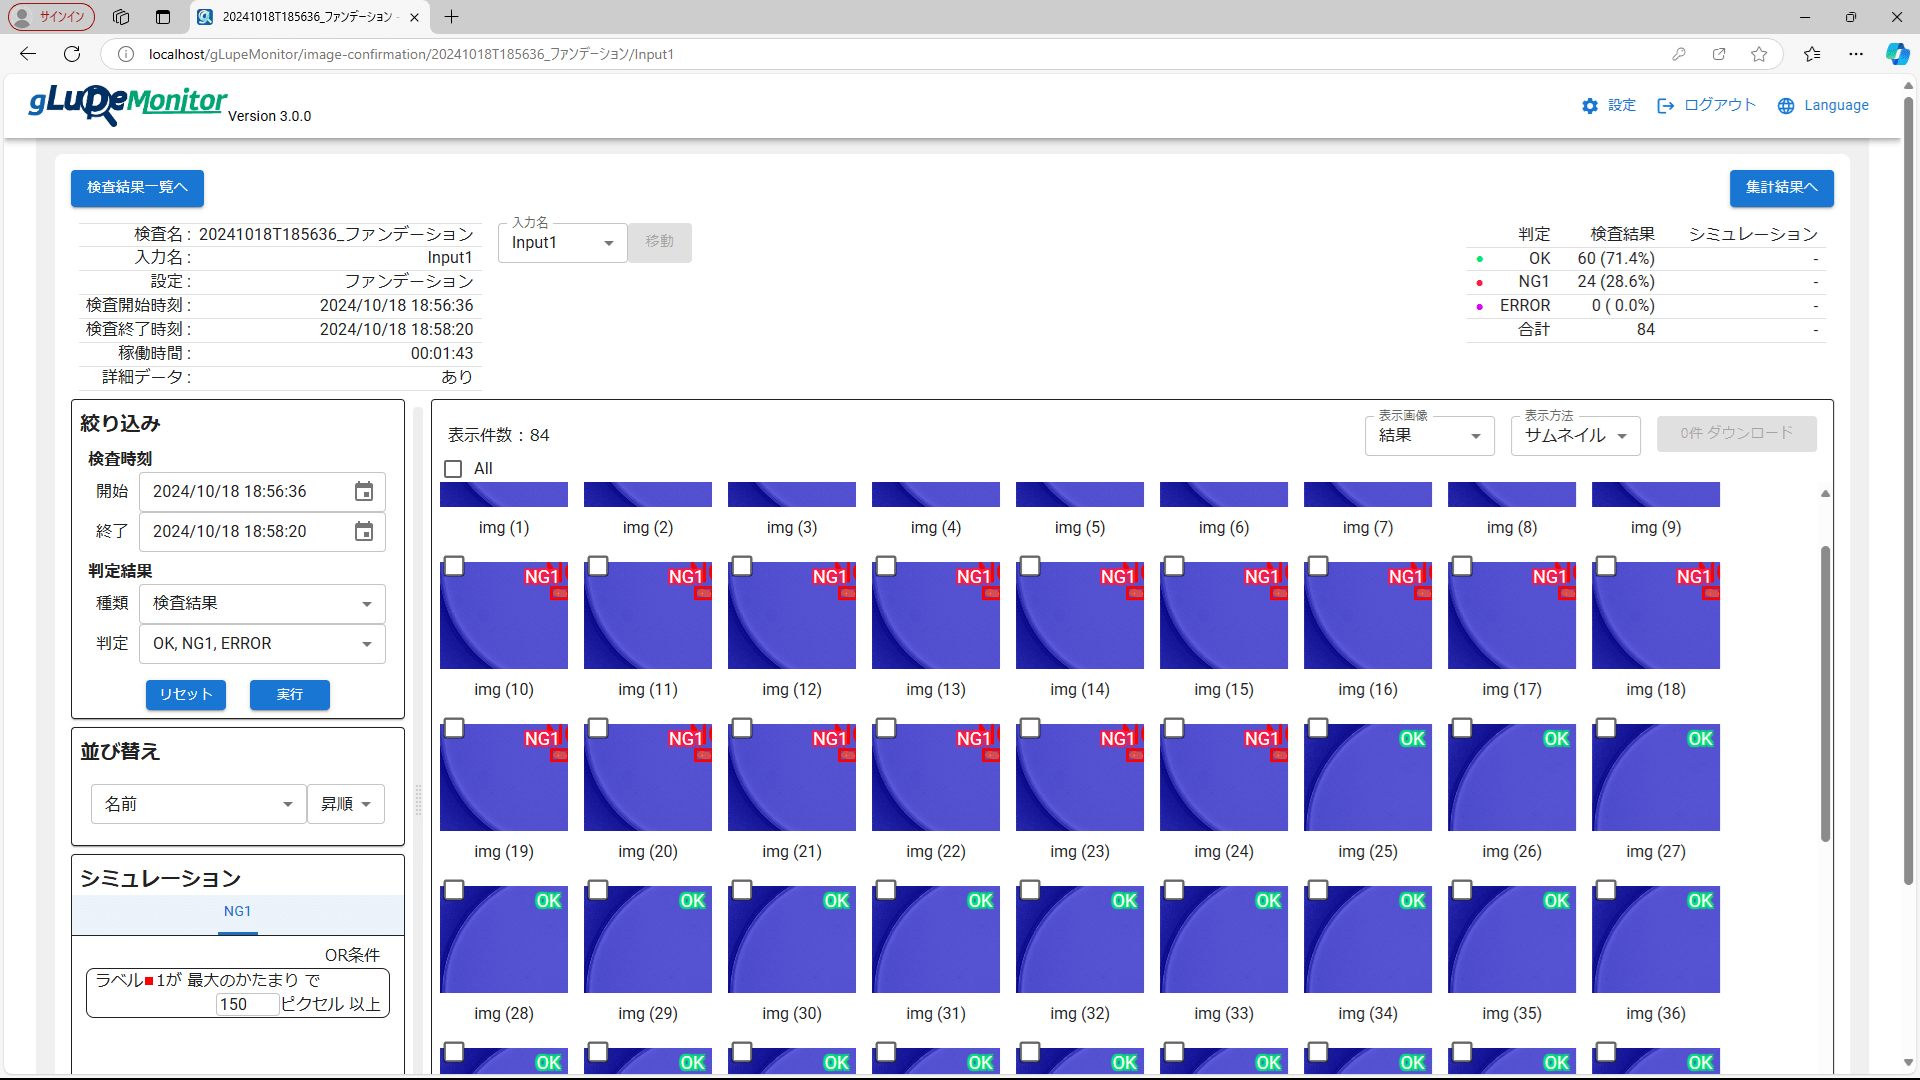Click the thumbnail scrollbar handle

1825,692
